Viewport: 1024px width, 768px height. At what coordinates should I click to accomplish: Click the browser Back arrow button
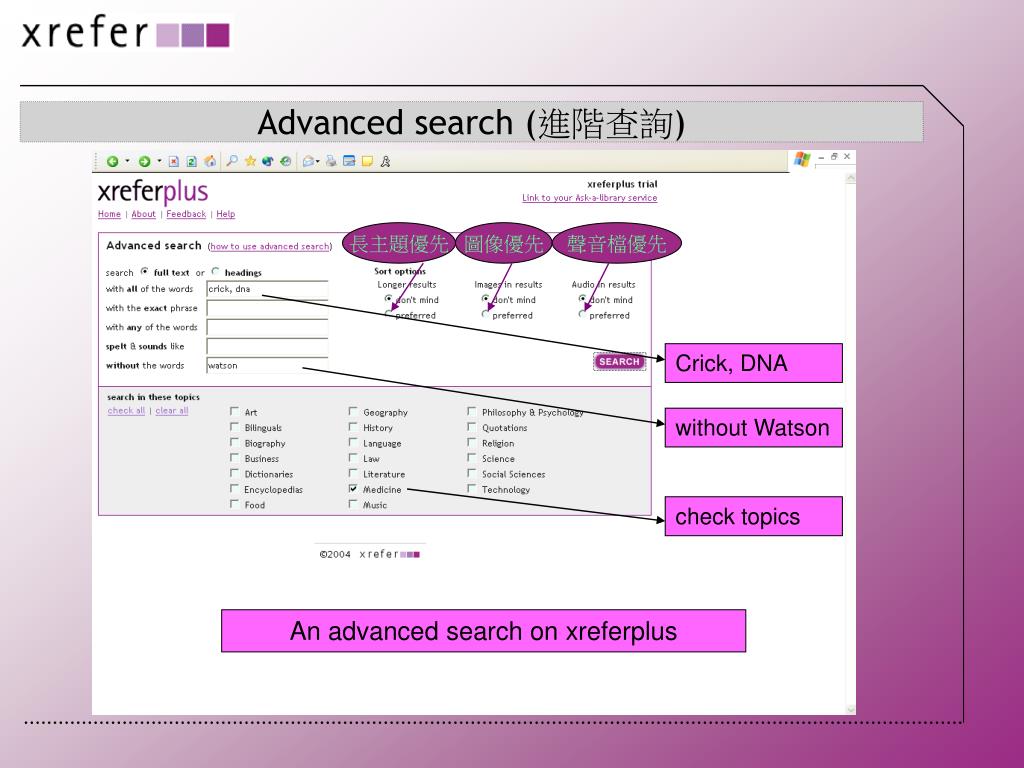[x=112, y=161]
